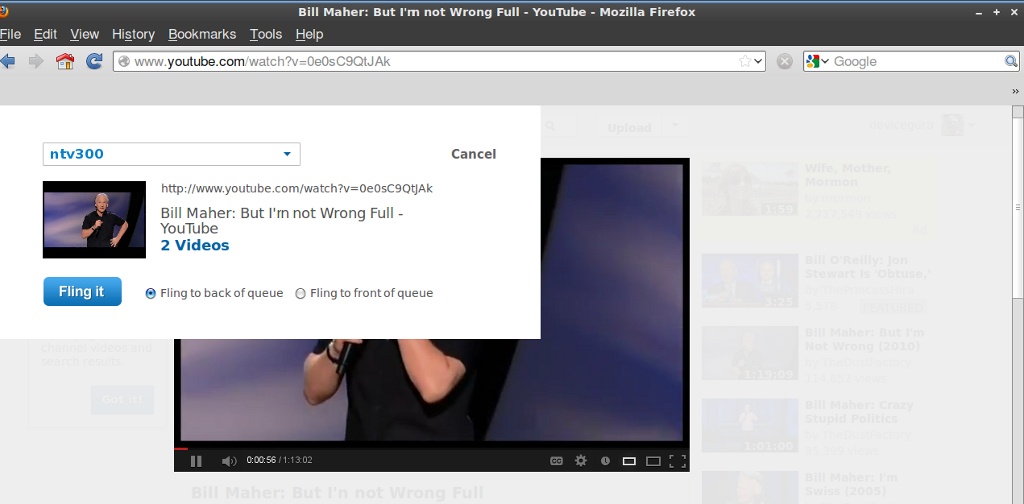This screenshot has height=504, width=1024.
Task: Click the Firefox Home button
Action: pos(65,62)
